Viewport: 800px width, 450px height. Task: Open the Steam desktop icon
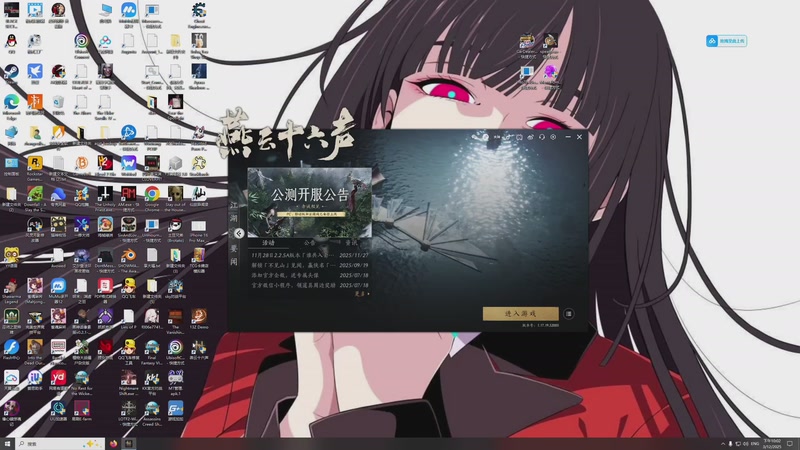pos(11,74)
